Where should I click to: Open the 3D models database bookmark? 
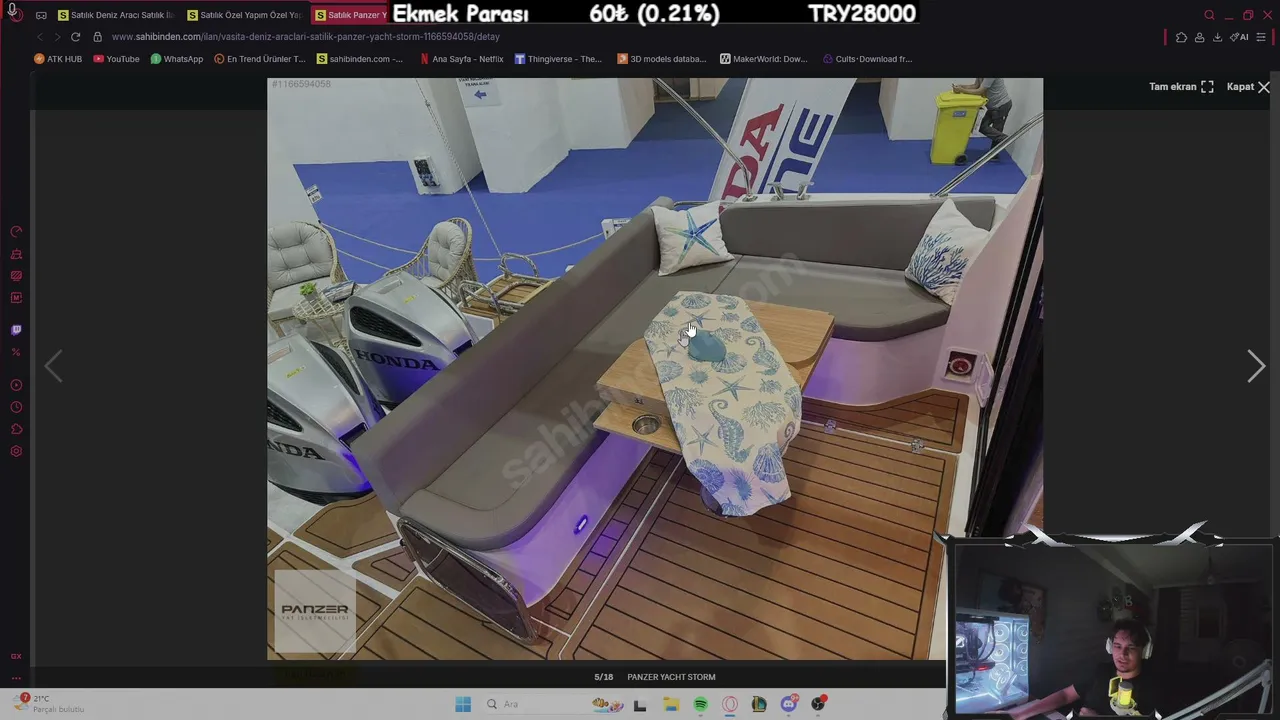pyautogui.click(x=662, y=59)
